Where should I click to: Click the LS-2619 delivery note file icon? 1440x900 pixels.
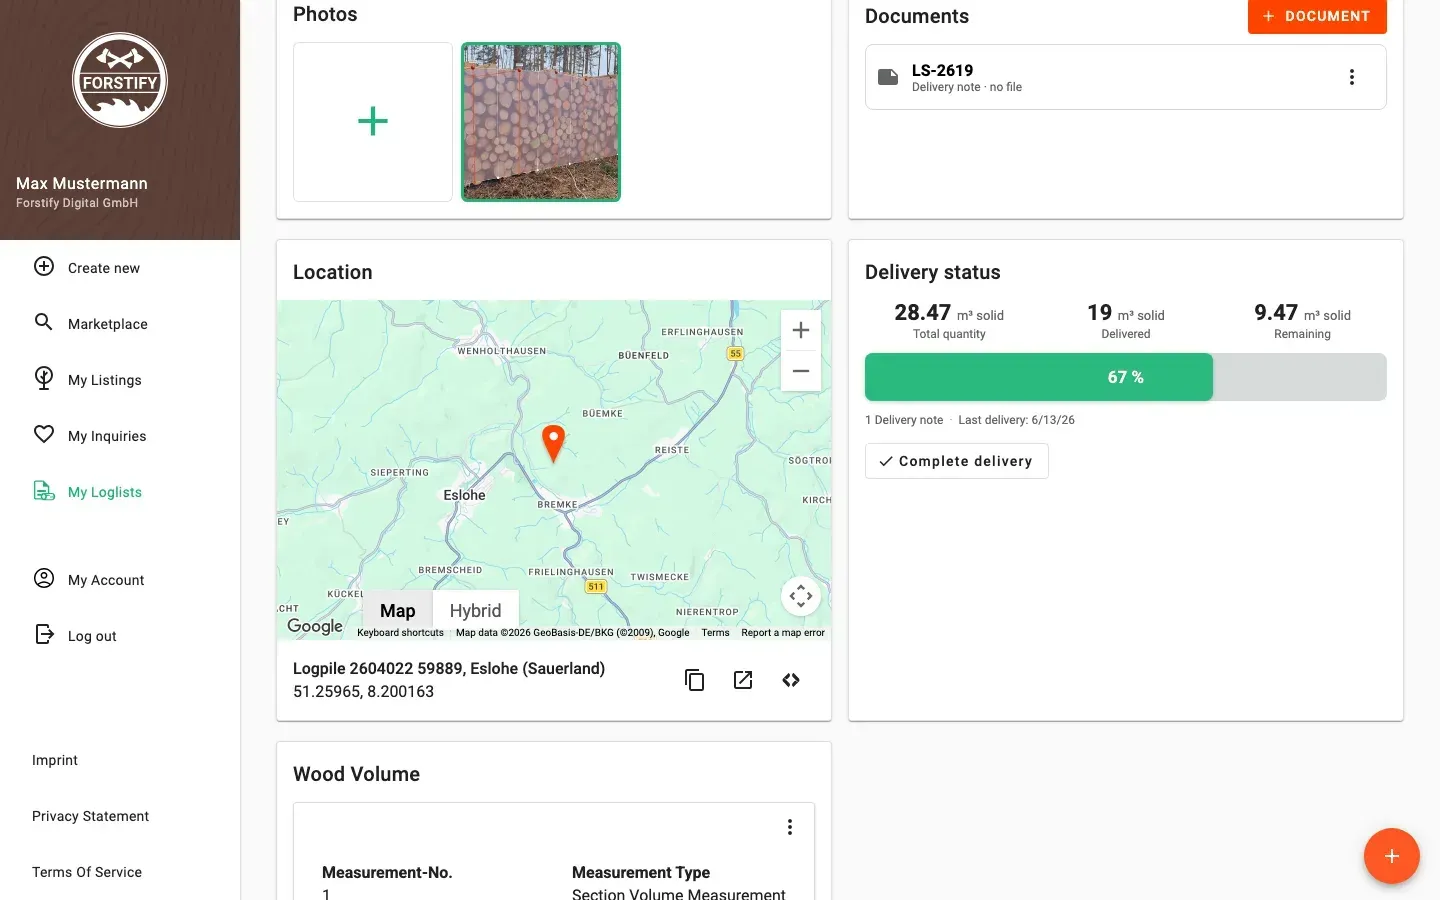(x=888, y=77)
